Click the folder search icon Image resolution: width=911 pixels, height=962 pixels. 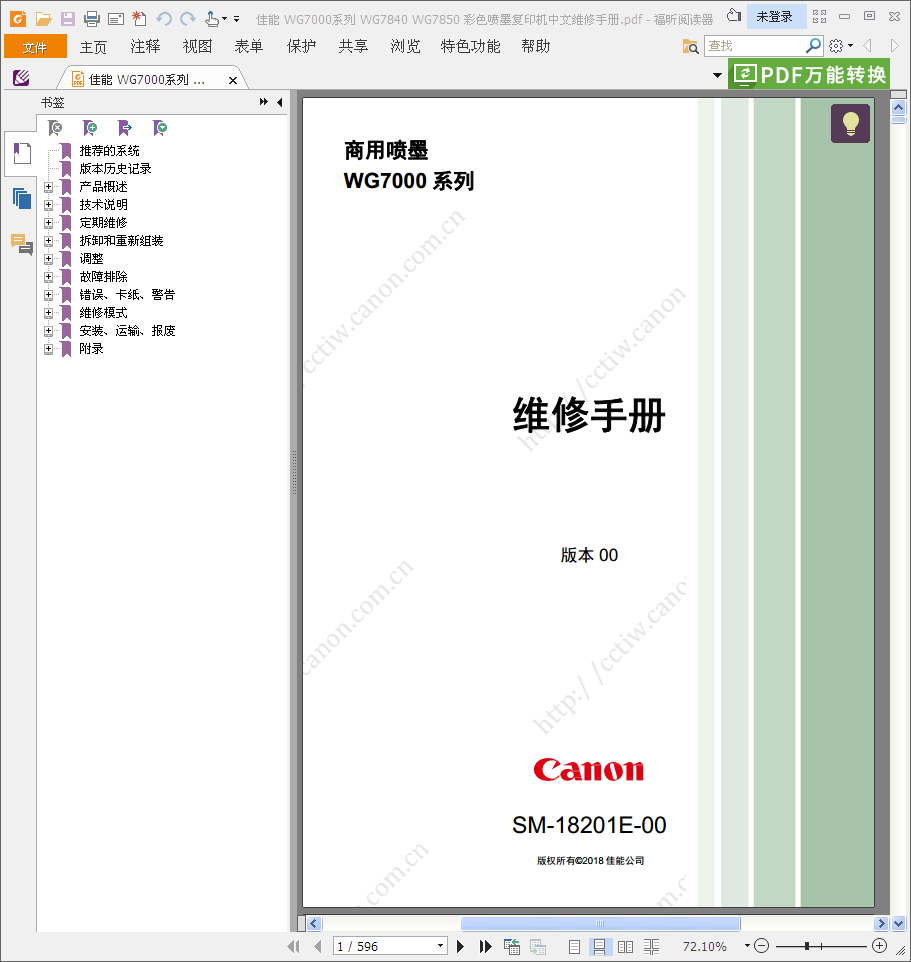point(690,46)
